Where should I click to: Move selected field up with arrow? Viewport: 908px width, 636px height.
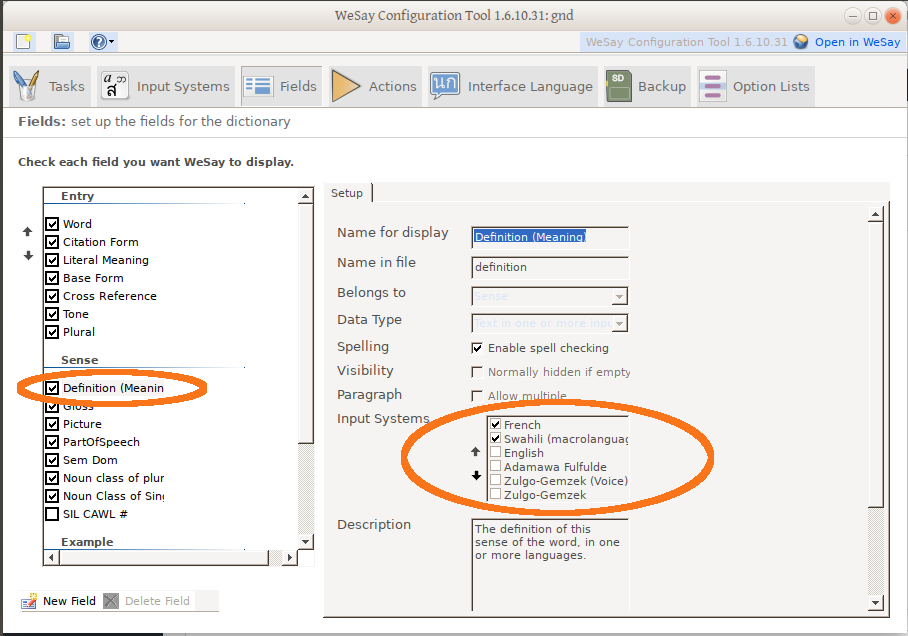[28, 232]
